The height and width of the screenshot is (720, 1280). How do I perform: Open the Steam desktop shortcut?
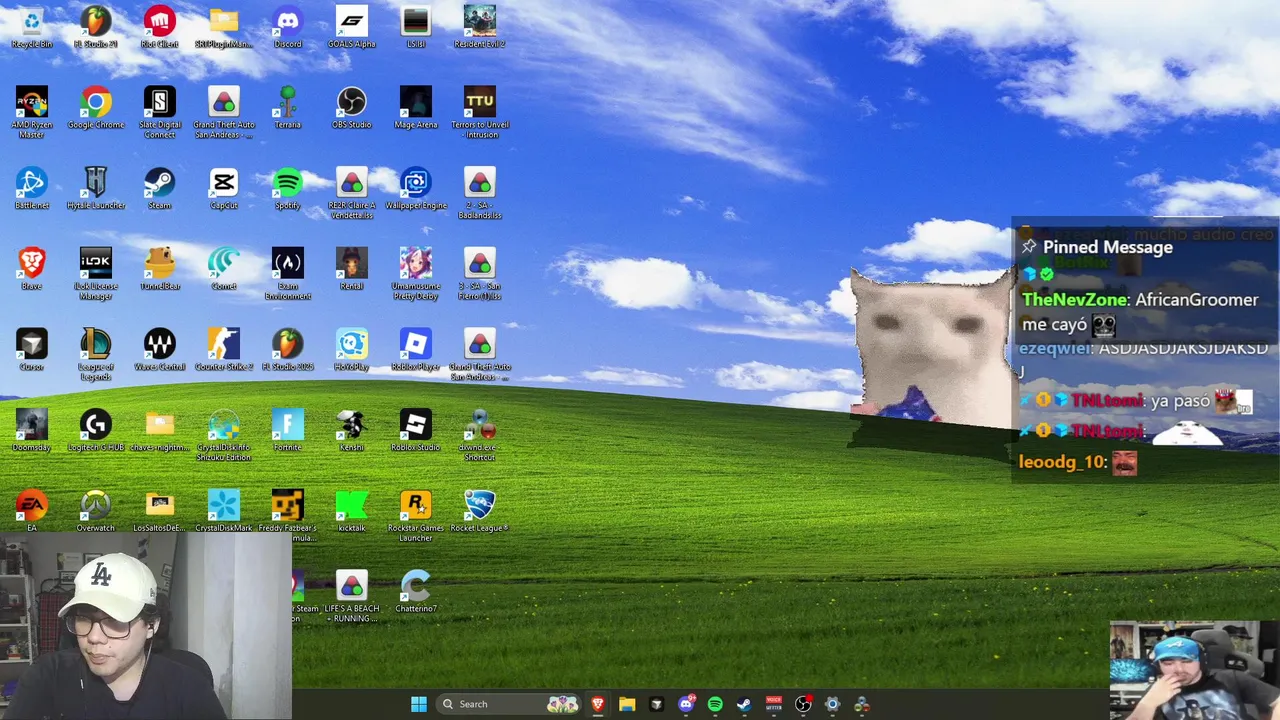coord(160,189)
